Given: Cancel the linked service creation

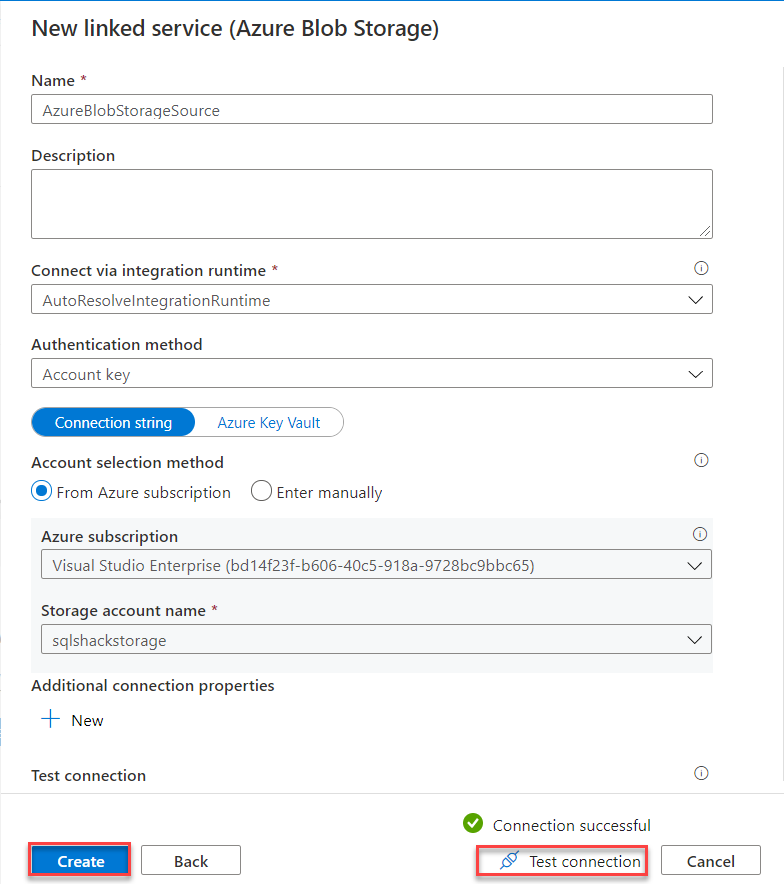Looking at the screenshot, I should [x=710, y=861].
